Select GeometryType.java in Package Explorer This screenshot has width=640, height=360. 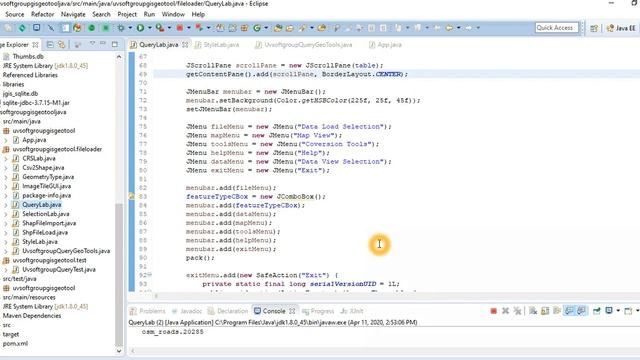pos(48,177)
